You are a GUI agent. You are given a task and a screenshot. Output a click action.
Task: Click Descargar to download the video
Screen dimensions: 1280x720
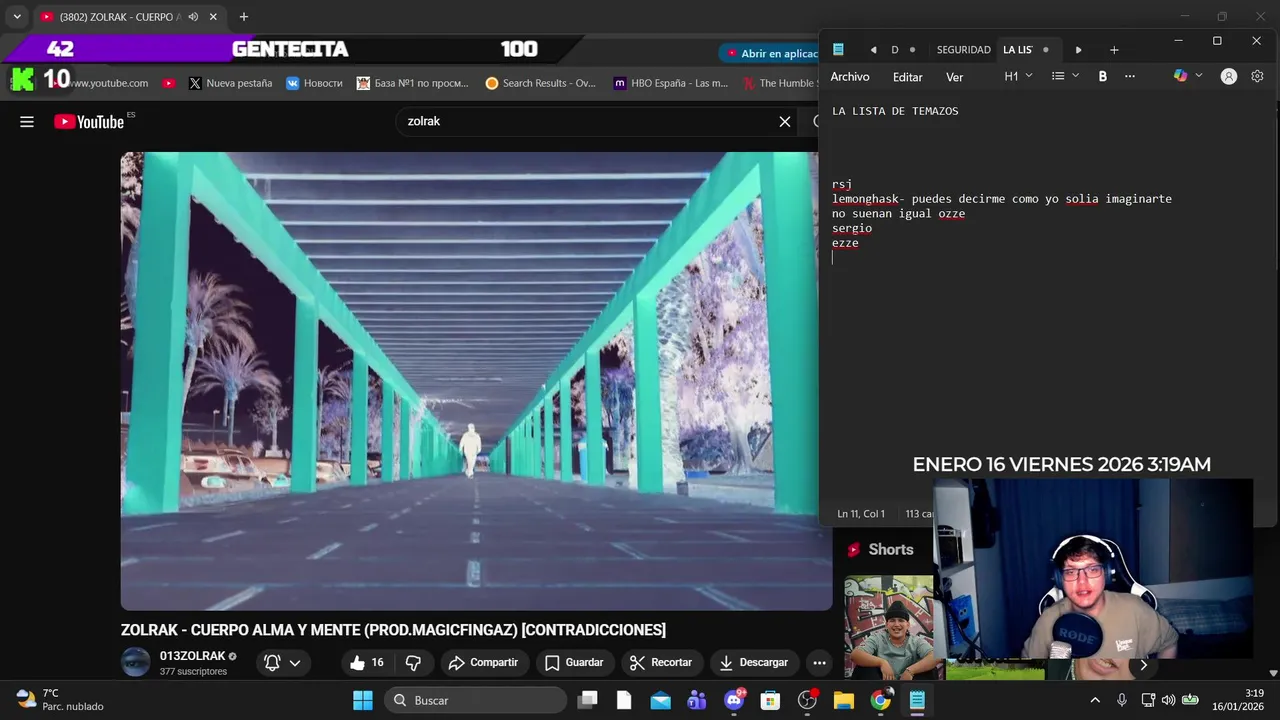tap(754, 662)
